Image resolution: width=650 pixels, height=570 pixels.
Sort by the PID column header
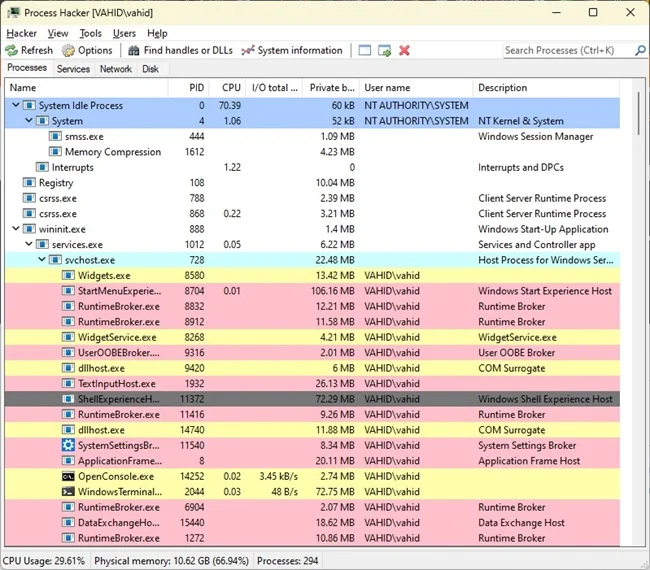coord(196,88)
